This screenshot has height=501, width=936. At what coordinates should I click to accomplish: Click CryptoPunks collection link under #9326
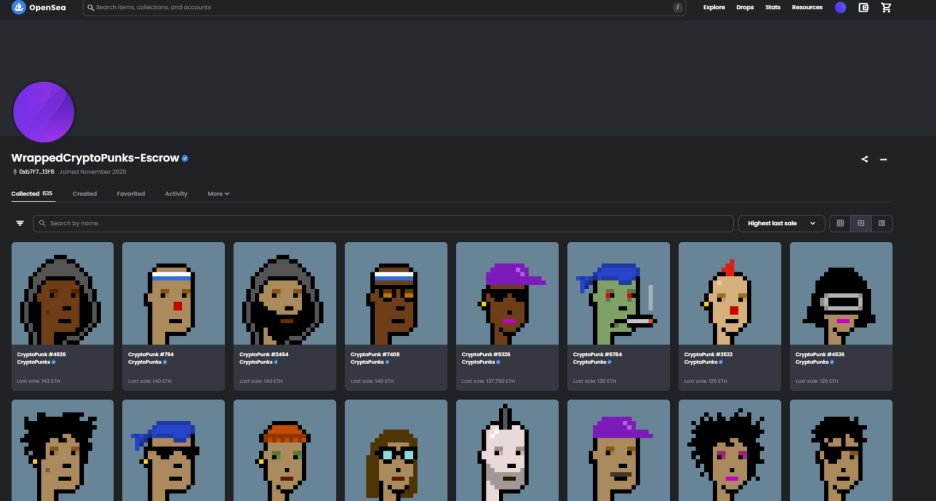coord(478,362)
